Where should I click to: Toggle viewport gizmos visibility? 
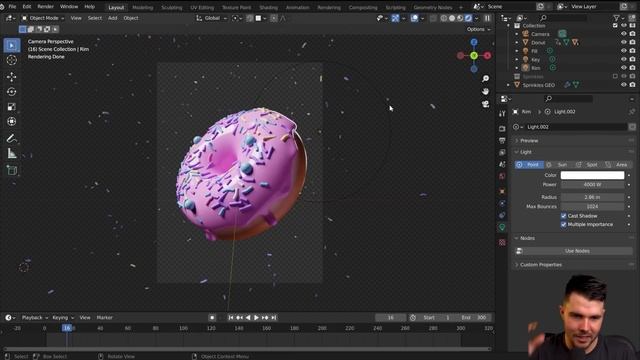(x=395, y=18)
